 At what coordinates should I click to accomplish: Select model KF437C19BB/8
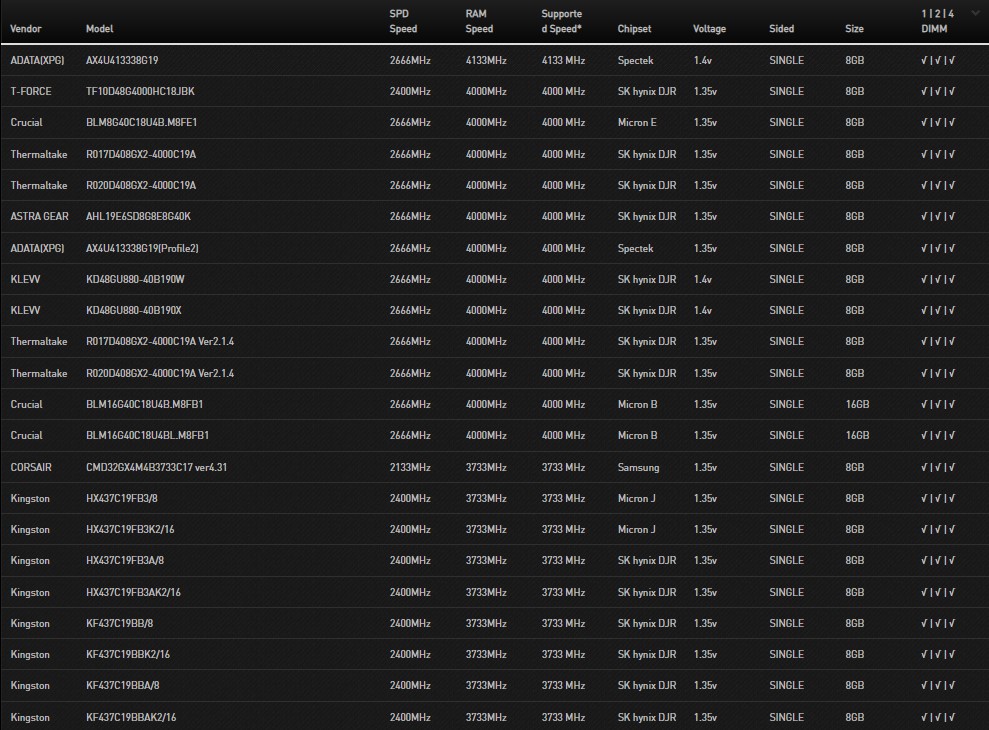tap(119, 623)
